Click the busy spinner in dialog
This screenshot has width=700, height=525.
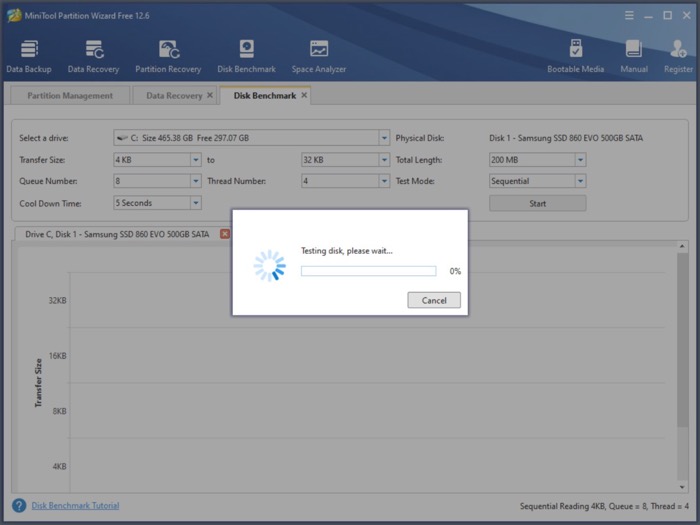[270, 266]
